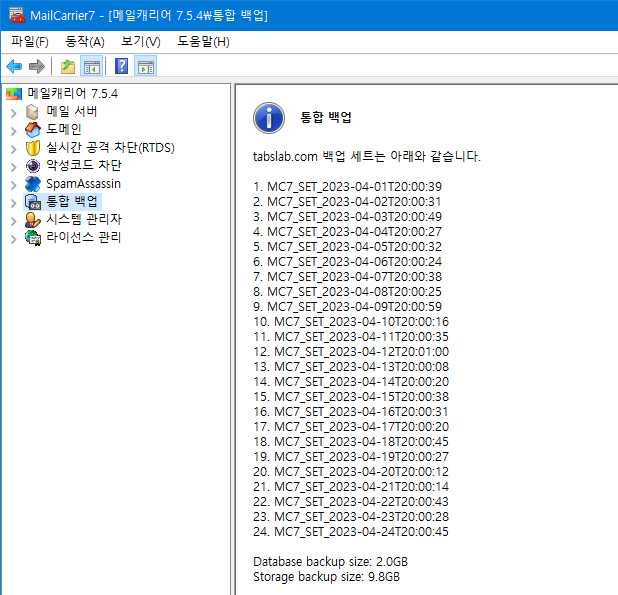Select the 메일 서버 server icon
The height and width of the screenshot is (595, 618).
(x=33, y=111)
